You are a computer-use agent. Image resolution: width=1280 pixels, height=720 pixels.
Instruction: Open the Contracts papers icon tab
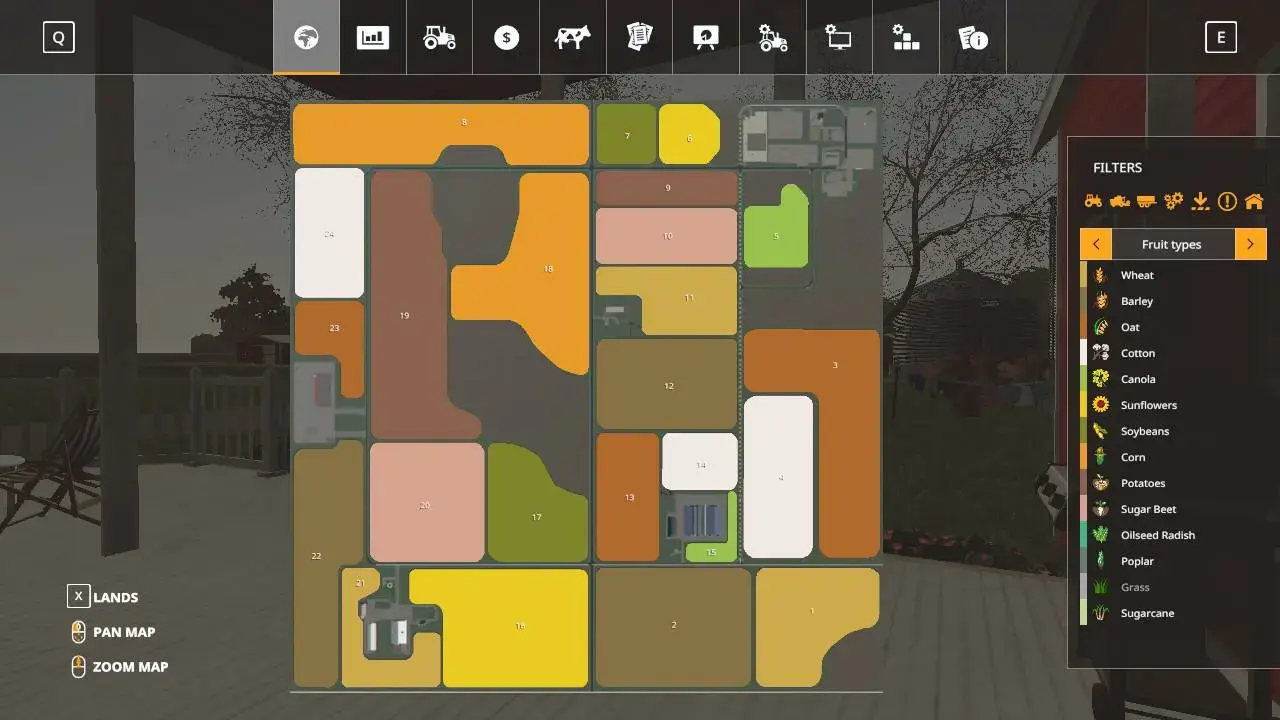[x=639, y=38]
